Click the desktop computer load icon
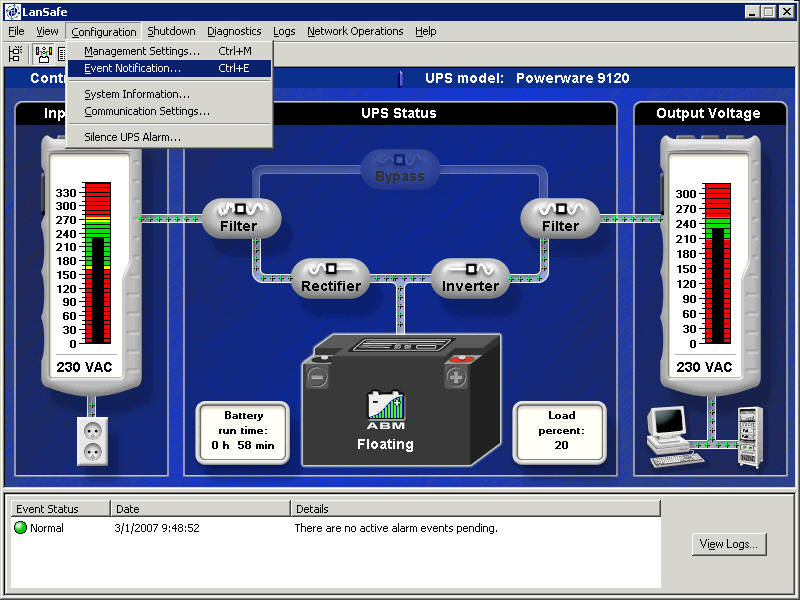The height and width of the screenshot is (600, 800). pos(674,436)
